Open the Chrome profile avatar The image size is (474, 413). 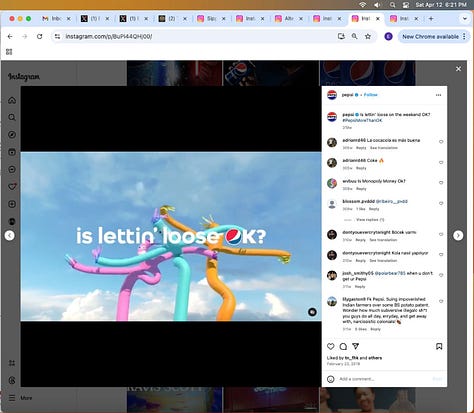(388, 36)
